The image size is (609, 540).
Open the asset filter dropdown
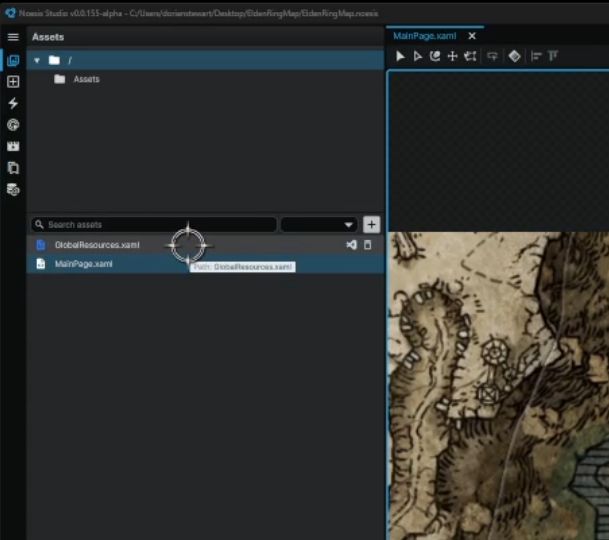point(319,225)
